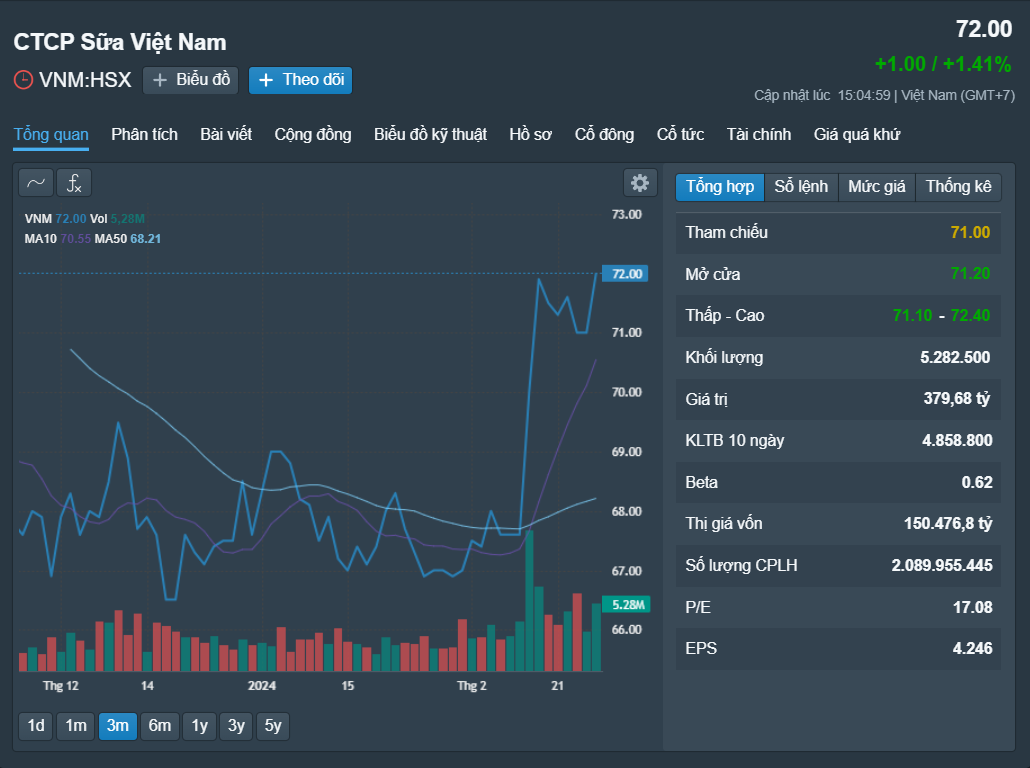1030x768 pixels.
Task: Add VNM to Biểu đồ chart
Action: click(190, 80)
